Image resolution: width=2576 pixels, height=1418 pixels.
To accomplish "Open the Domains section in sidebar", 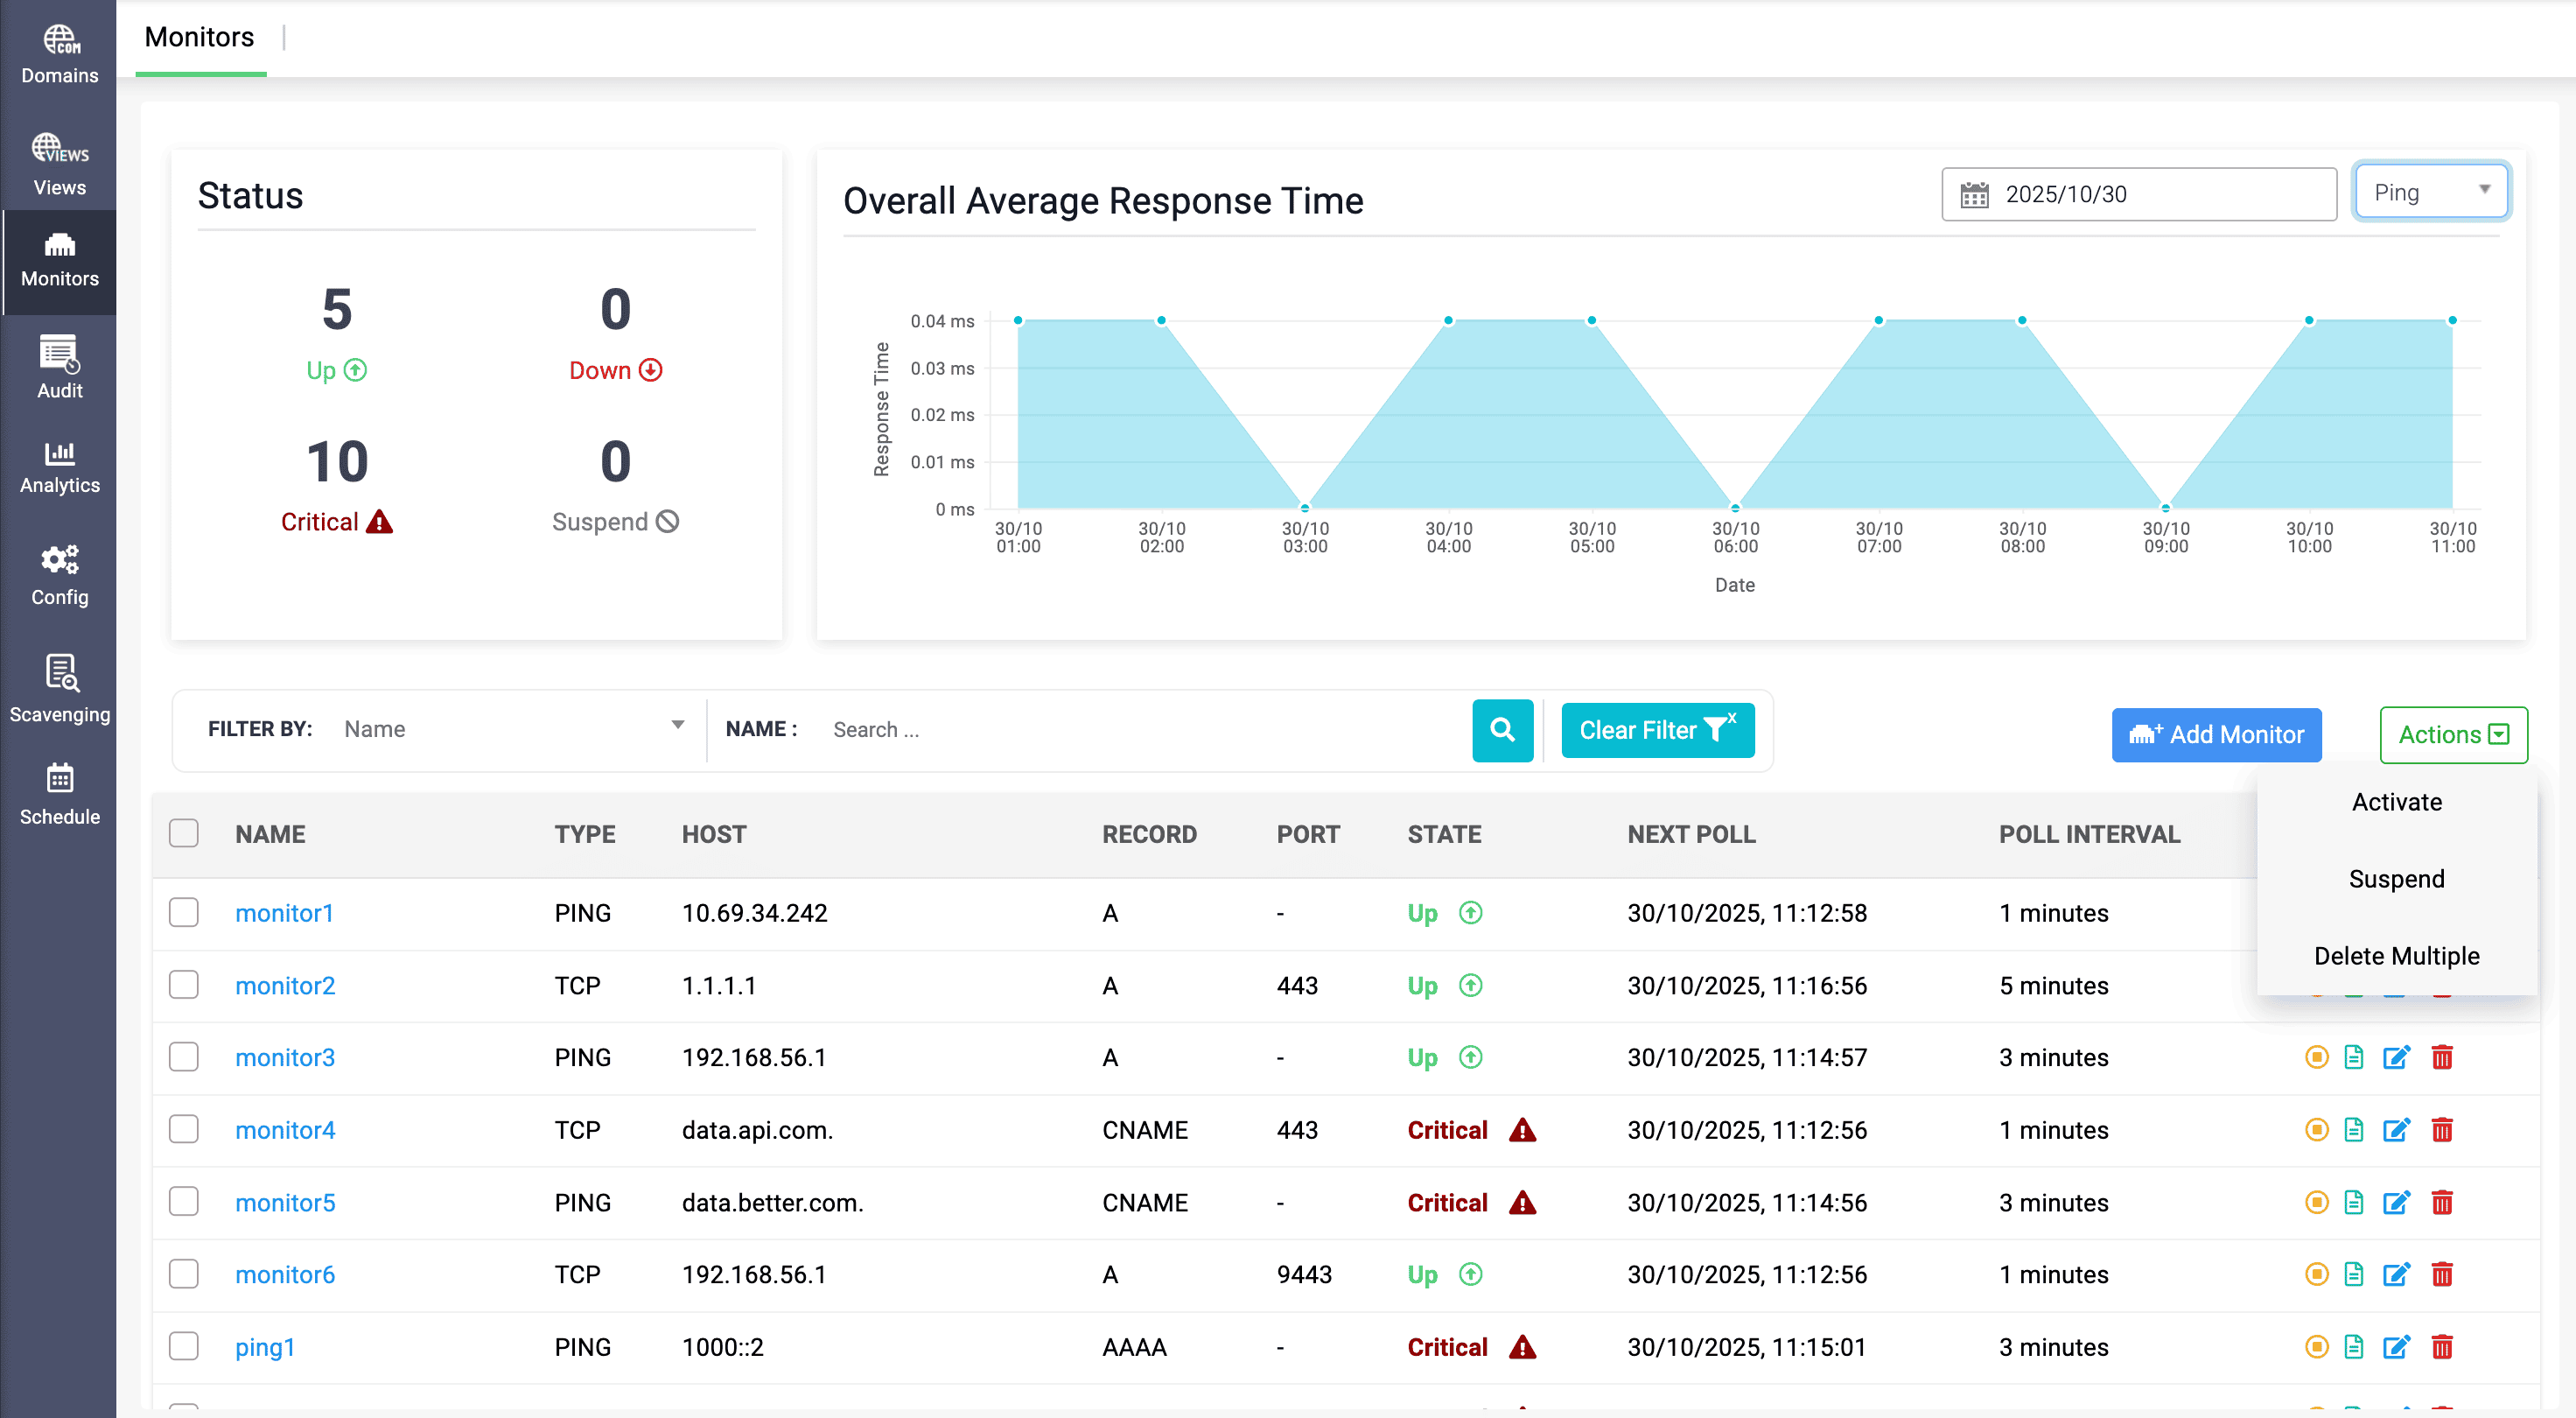I will [x=59, y=55].
